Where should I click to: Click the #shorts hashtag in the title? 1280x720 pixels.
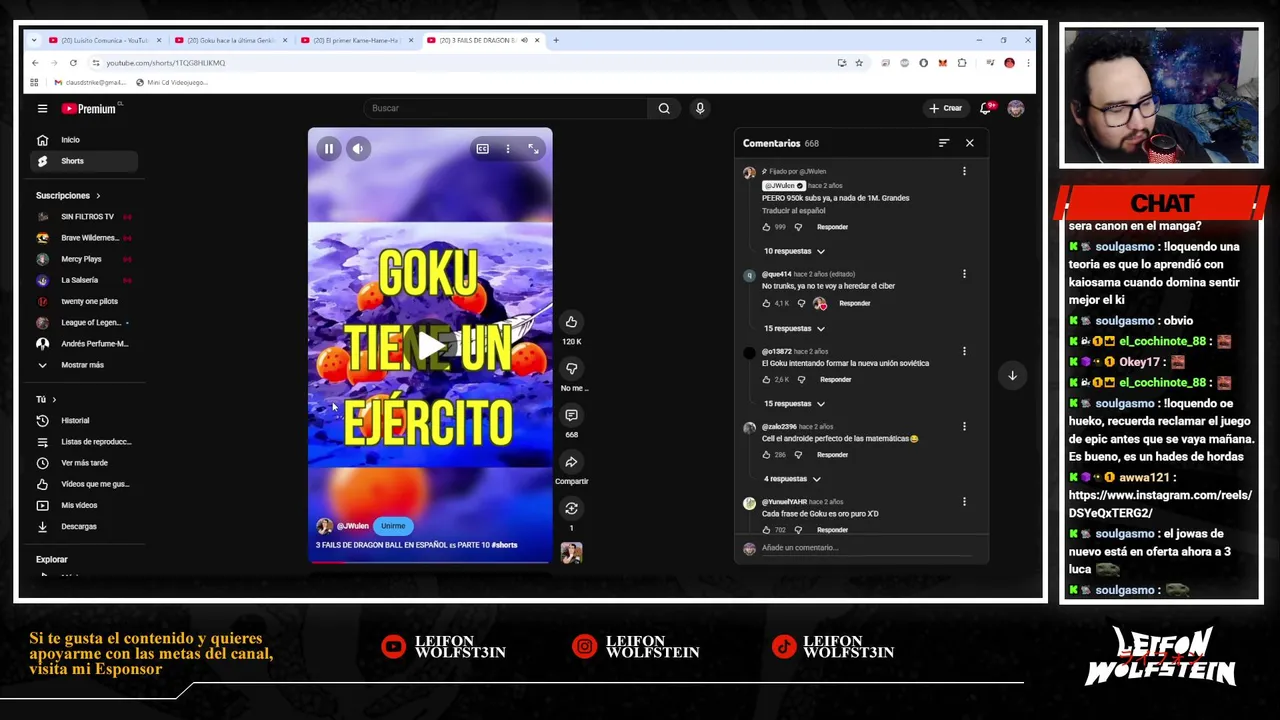point(505,545)
